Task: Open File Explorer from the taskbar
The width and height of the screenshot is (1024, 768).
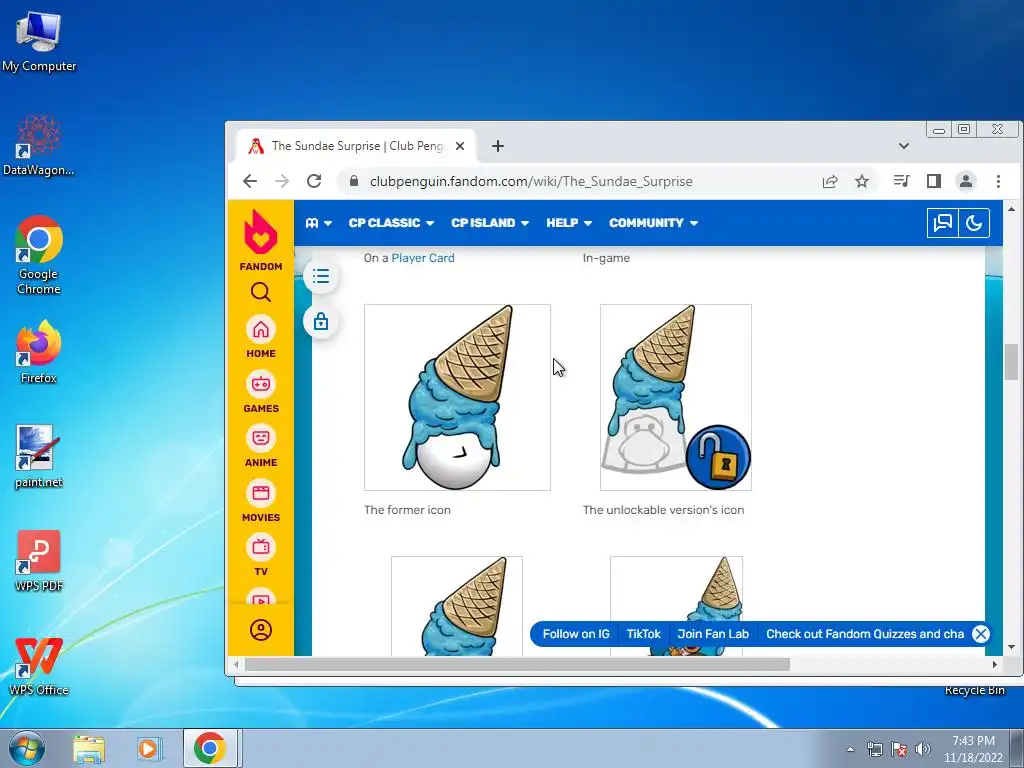Action: (x=89, y=748)
